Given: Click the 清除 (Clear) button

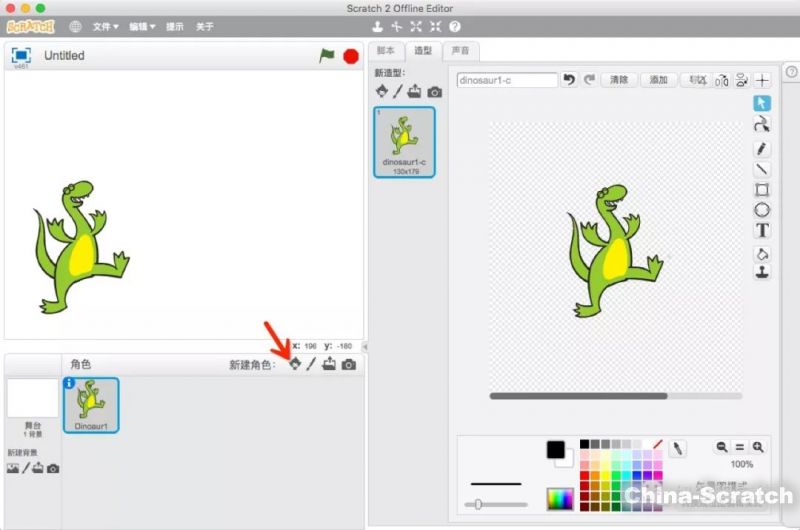Looking at the screenshot, I should (619, 80).
